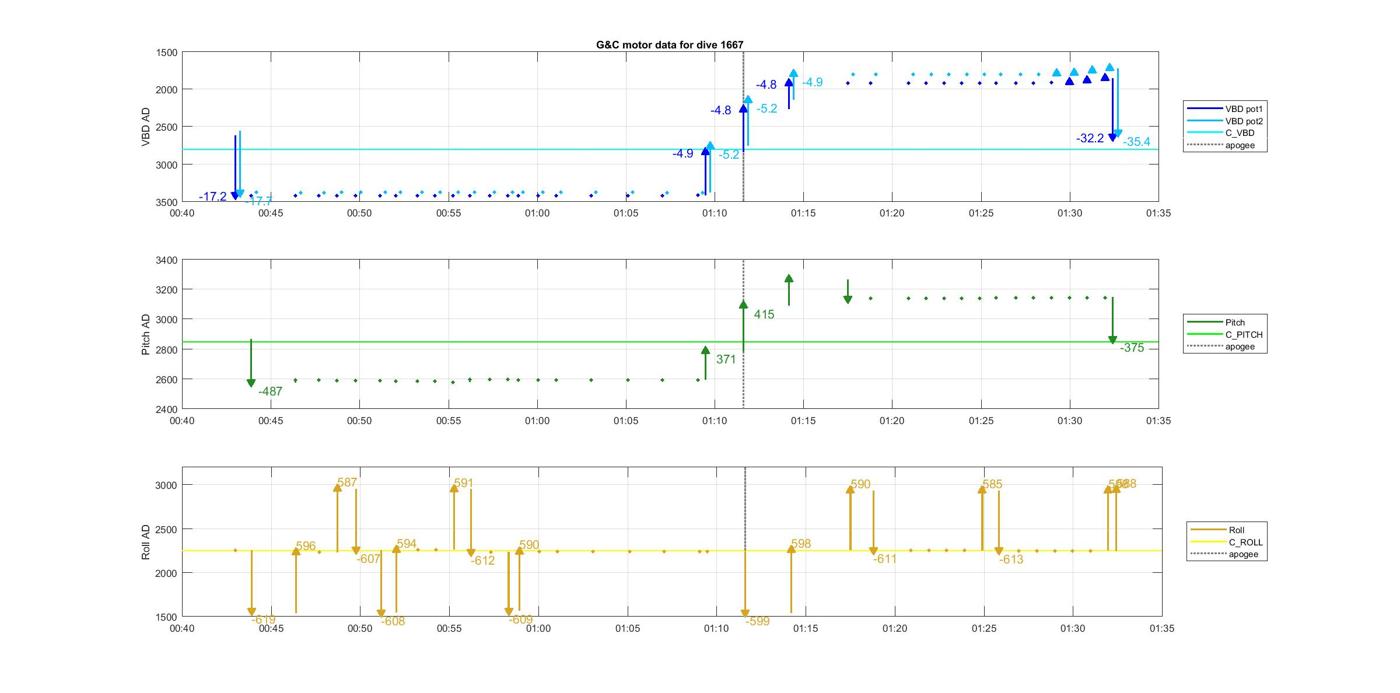
Task: Click the '-17.2' VBD data label
Action: (x=212, y=197)
